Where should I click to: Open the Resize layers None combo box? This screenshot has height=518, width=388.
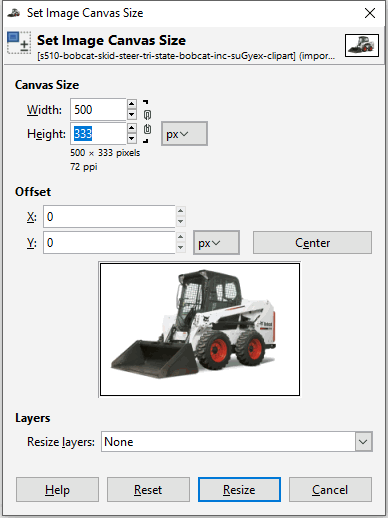pos(237,442)
